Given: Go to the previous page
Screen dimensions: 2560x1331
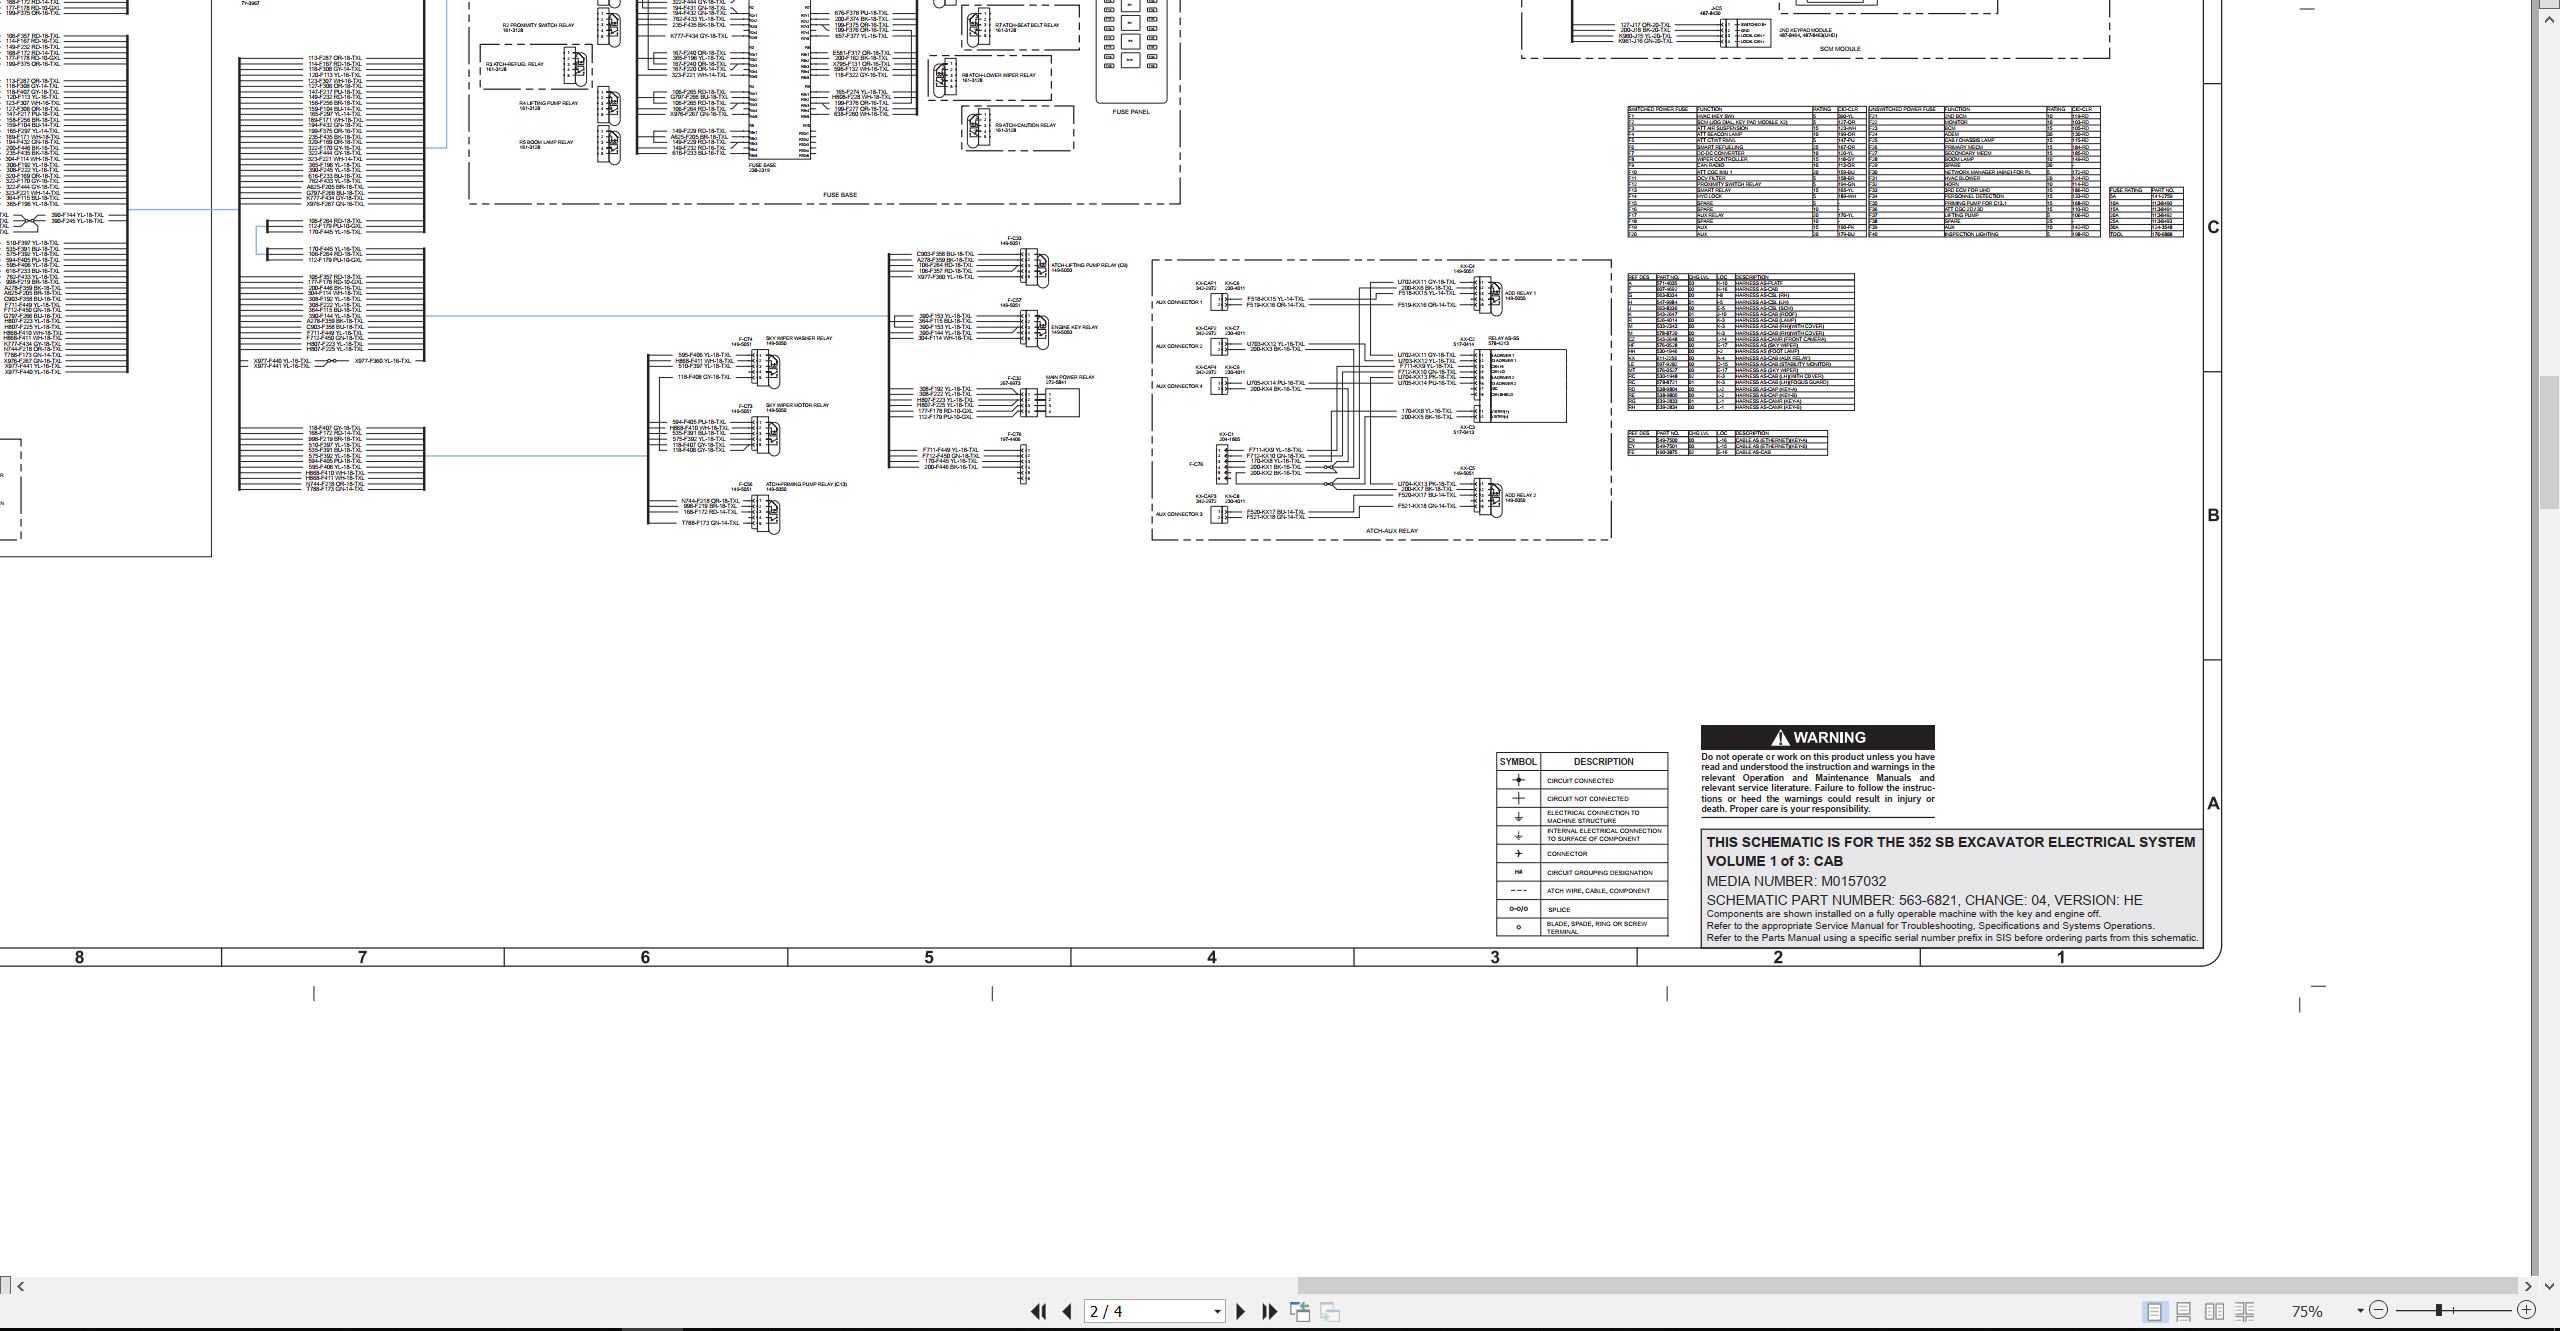Looking at the screenshot, I should point(1067,1311).
